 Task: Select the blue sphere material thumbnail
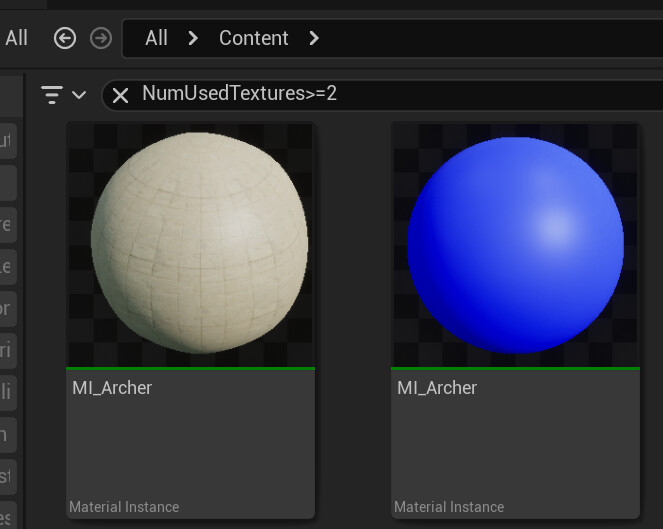tap(515, 245)
